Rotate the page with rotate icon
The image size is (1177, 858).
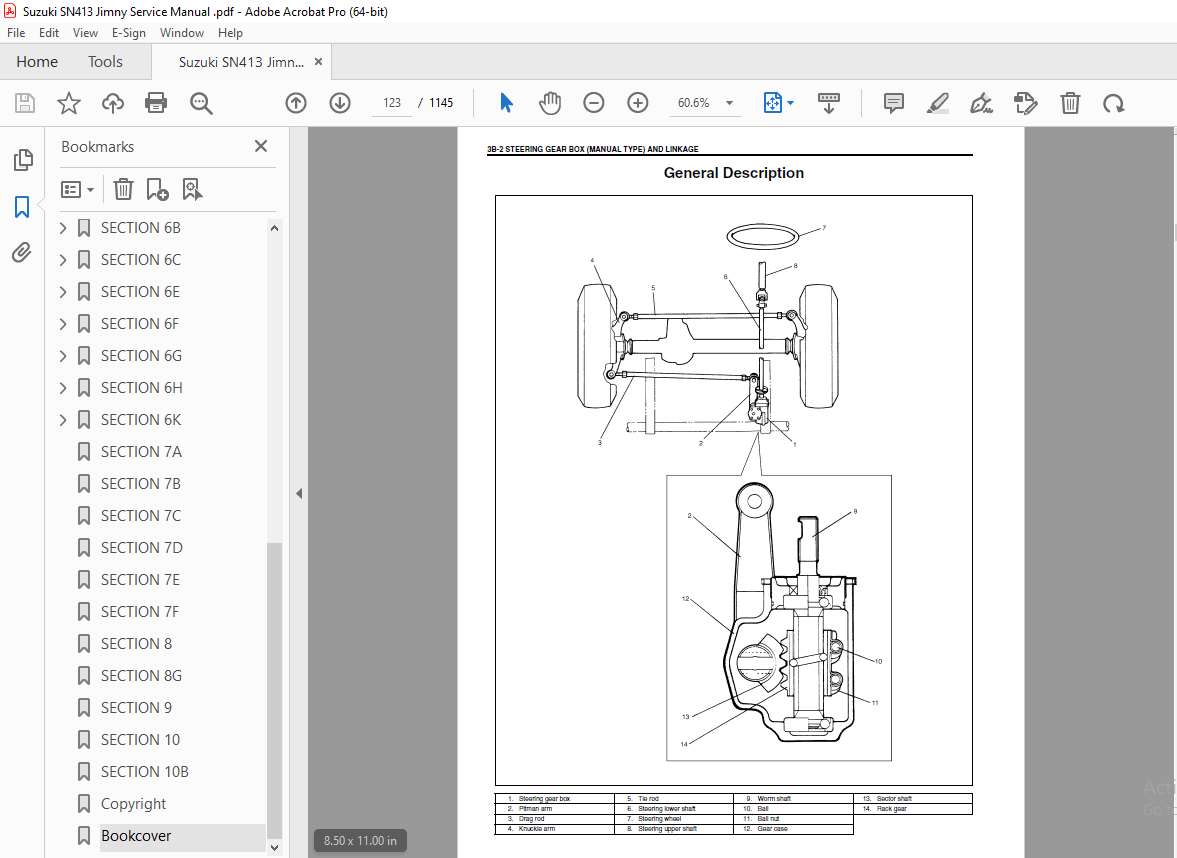tap(1114, 103)
